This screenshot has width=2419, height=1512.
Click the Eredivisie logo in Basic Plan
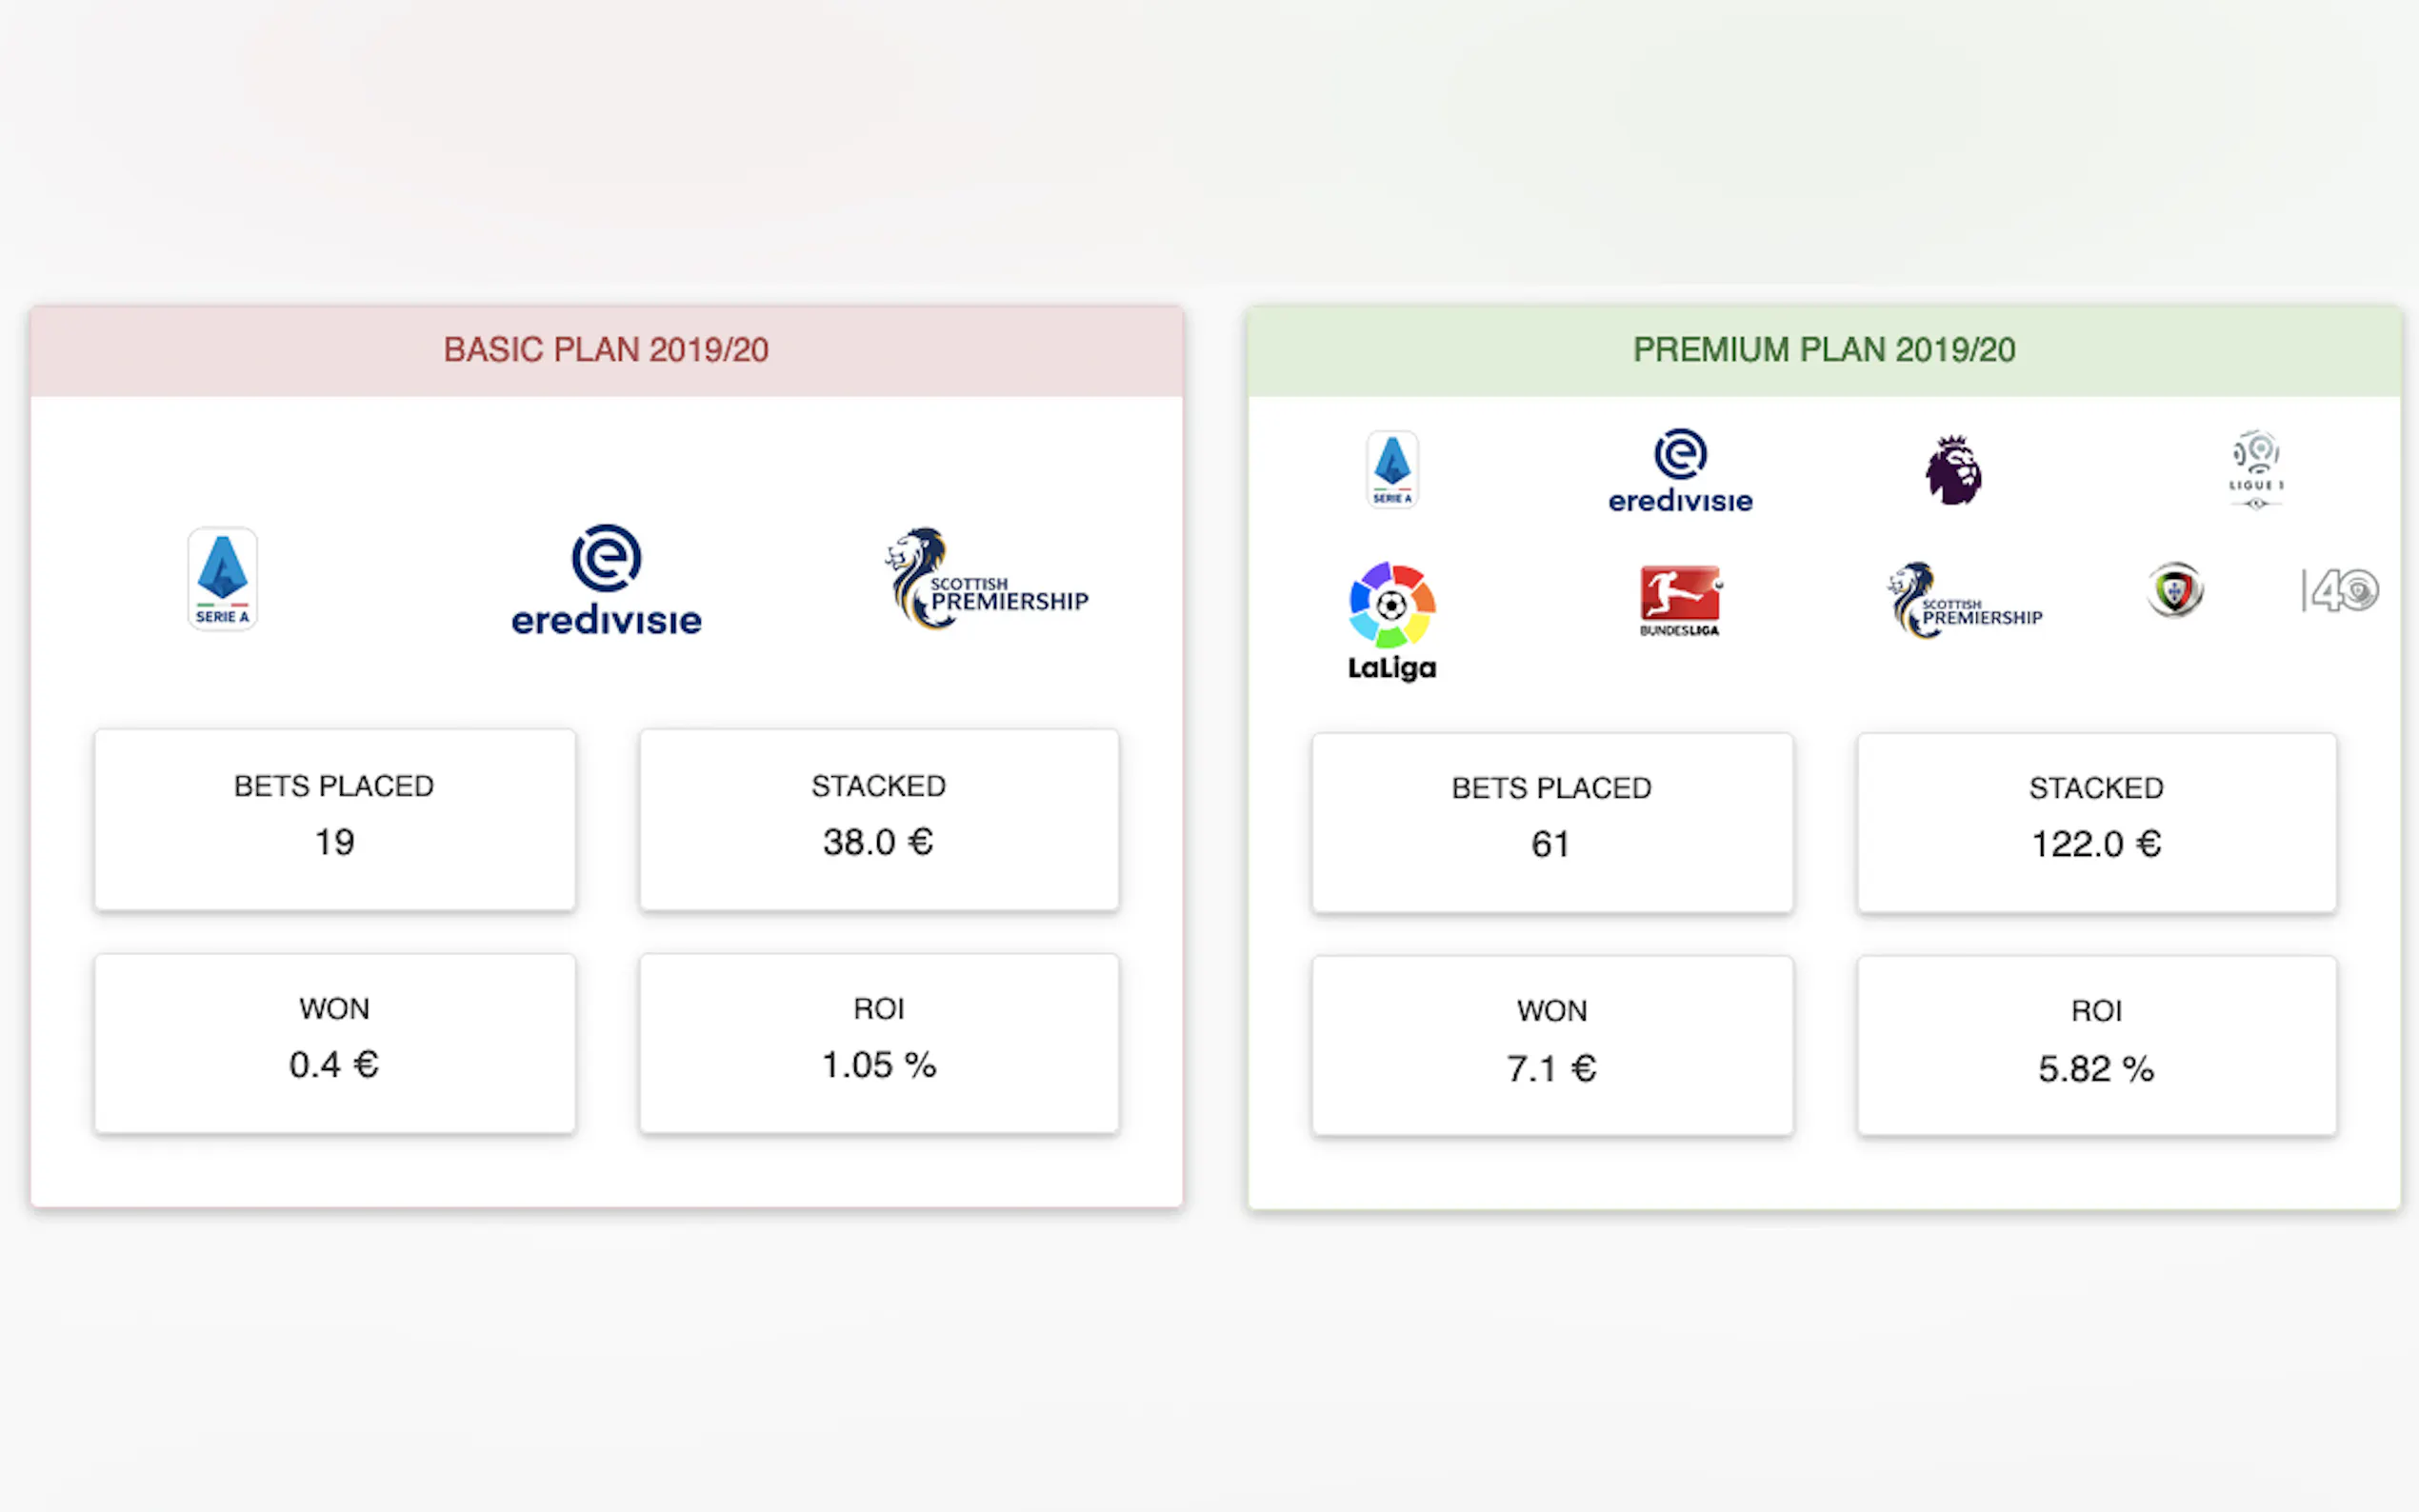pyautogui.click(x=606, y=580)
